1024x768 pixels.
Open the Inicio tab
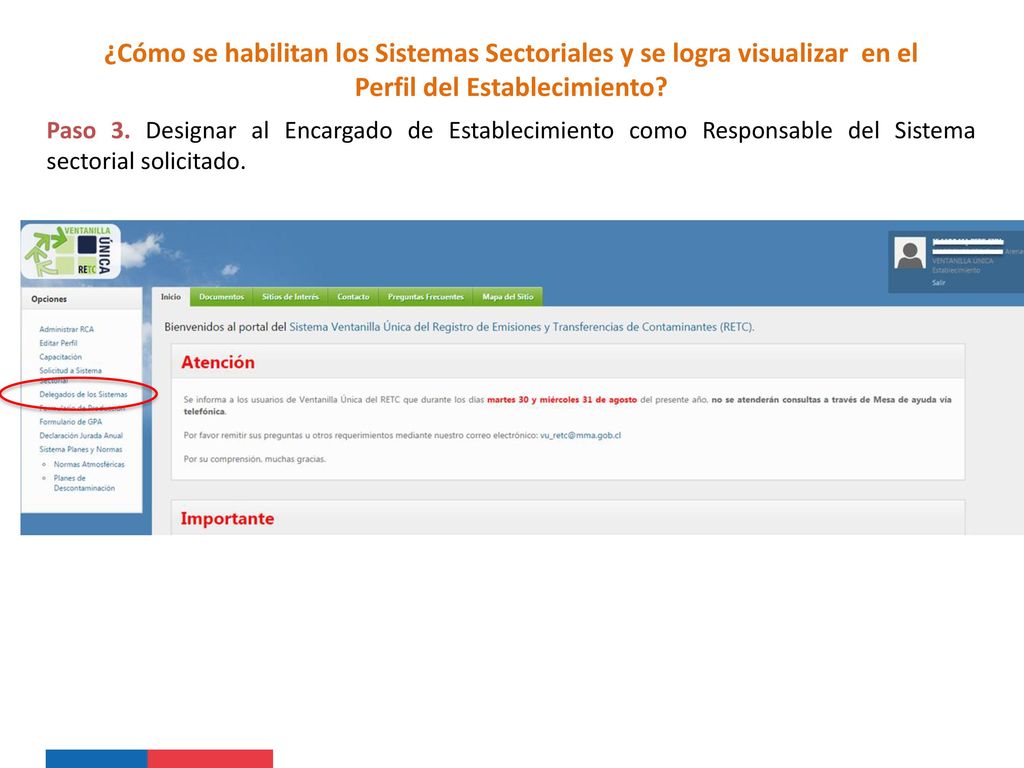coord(171,296)
